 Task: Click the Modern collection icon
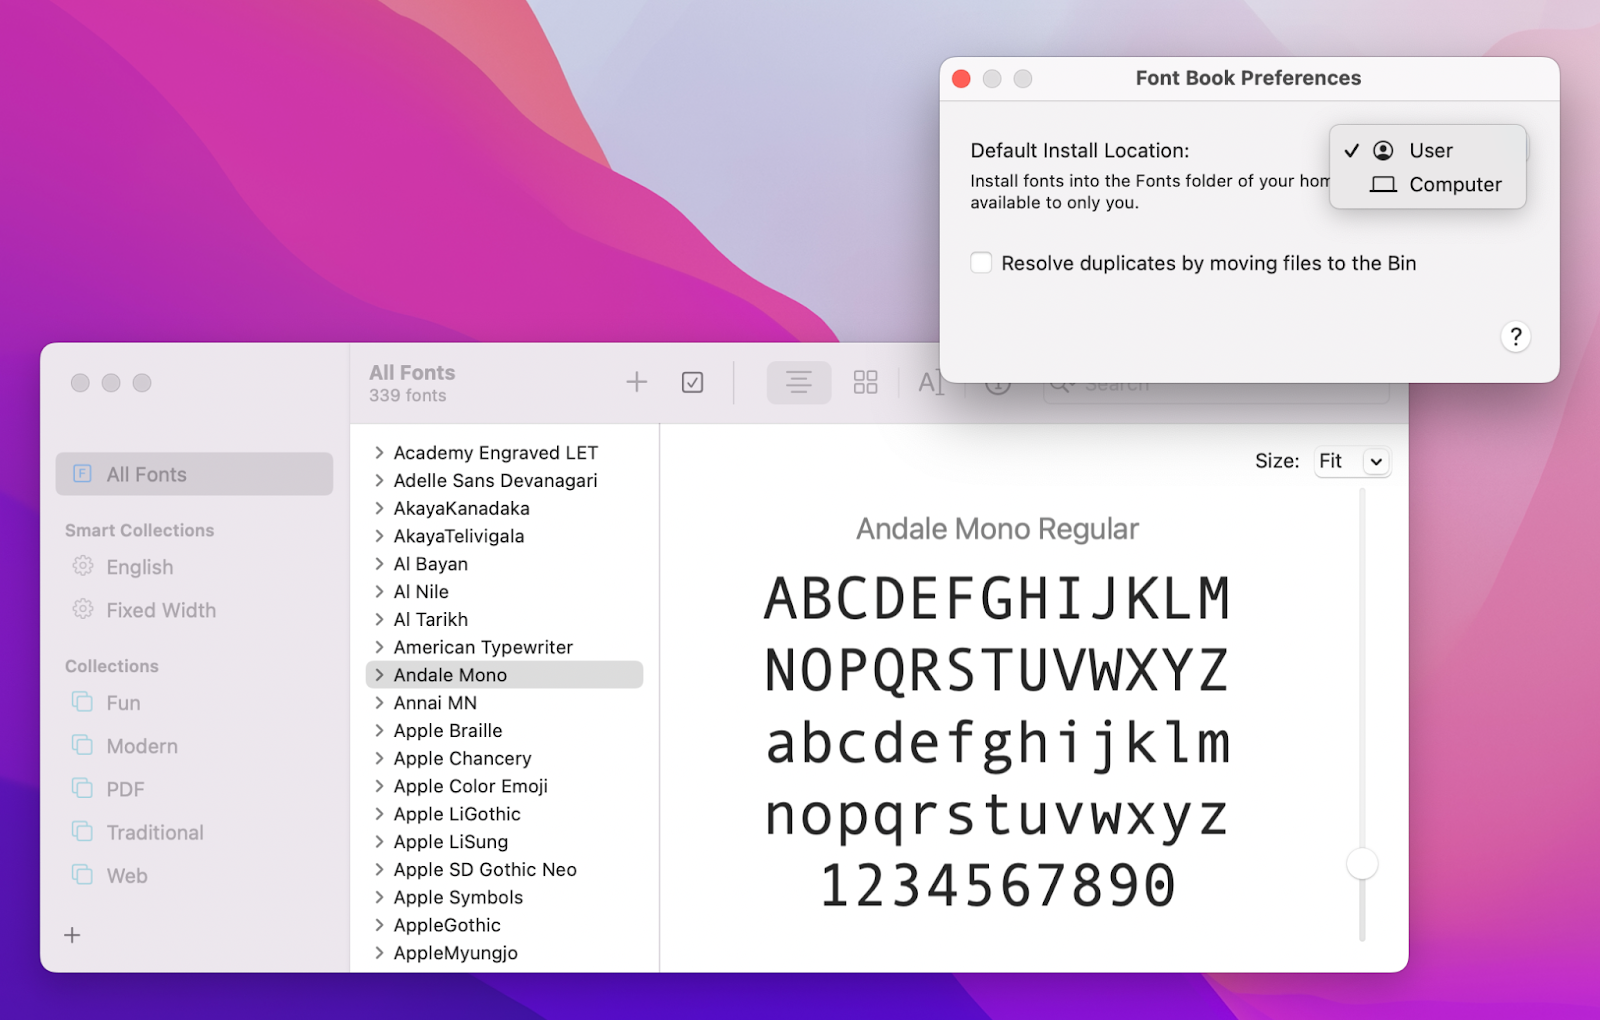coord(83,745)
